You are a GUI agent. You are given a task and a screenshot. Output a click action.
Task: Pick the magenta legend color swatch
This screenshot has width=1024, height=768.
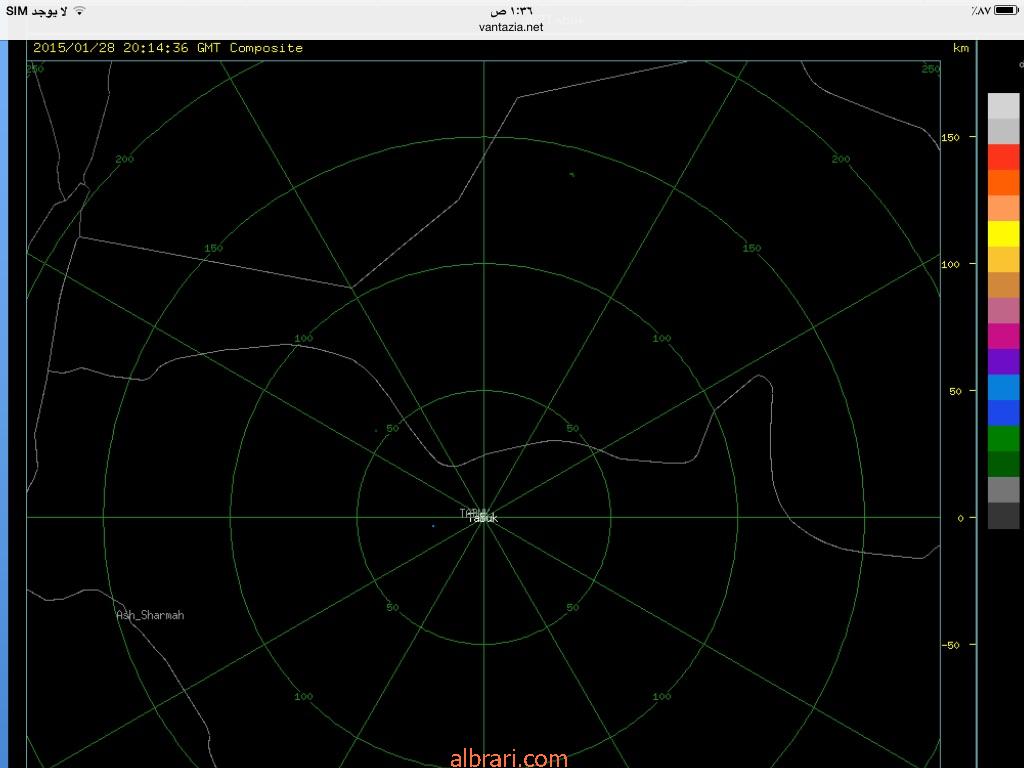pos(1003,336)
